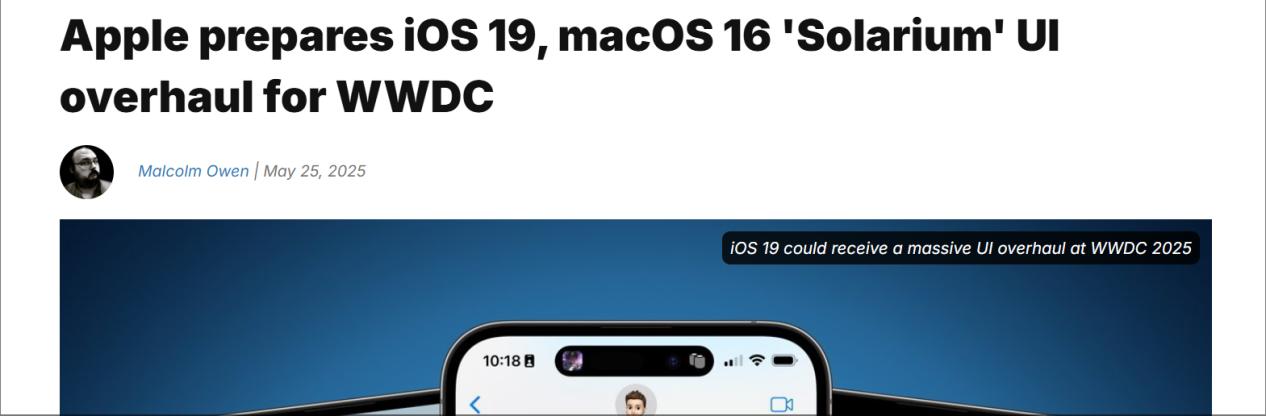
Task: Click the May 25, 2025 publication date
Action: 314,171
